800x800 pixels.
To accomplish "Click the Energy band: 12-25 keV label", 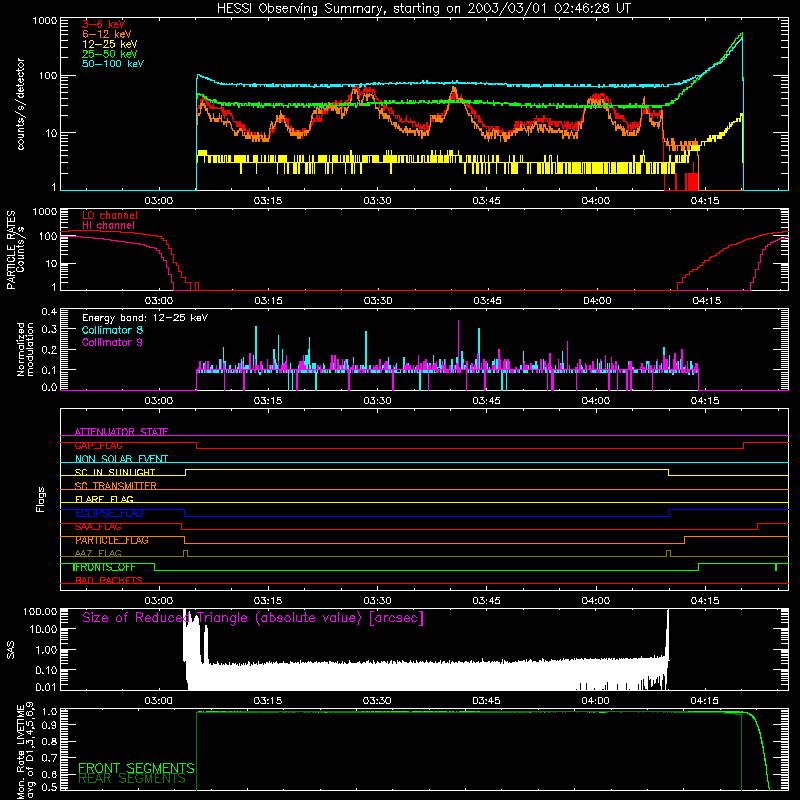I will (x=145, y=318).
